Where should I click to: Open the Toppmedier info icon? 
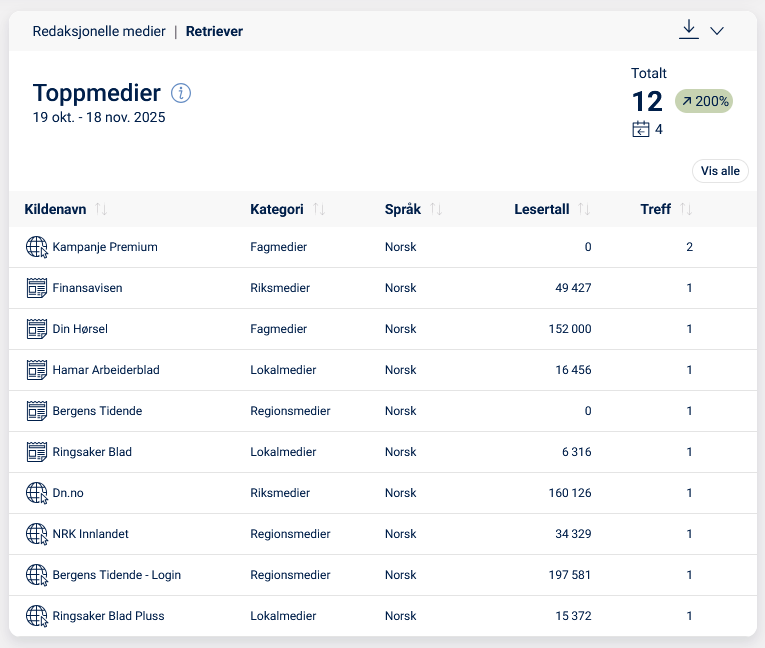click(x=181, y=93)
